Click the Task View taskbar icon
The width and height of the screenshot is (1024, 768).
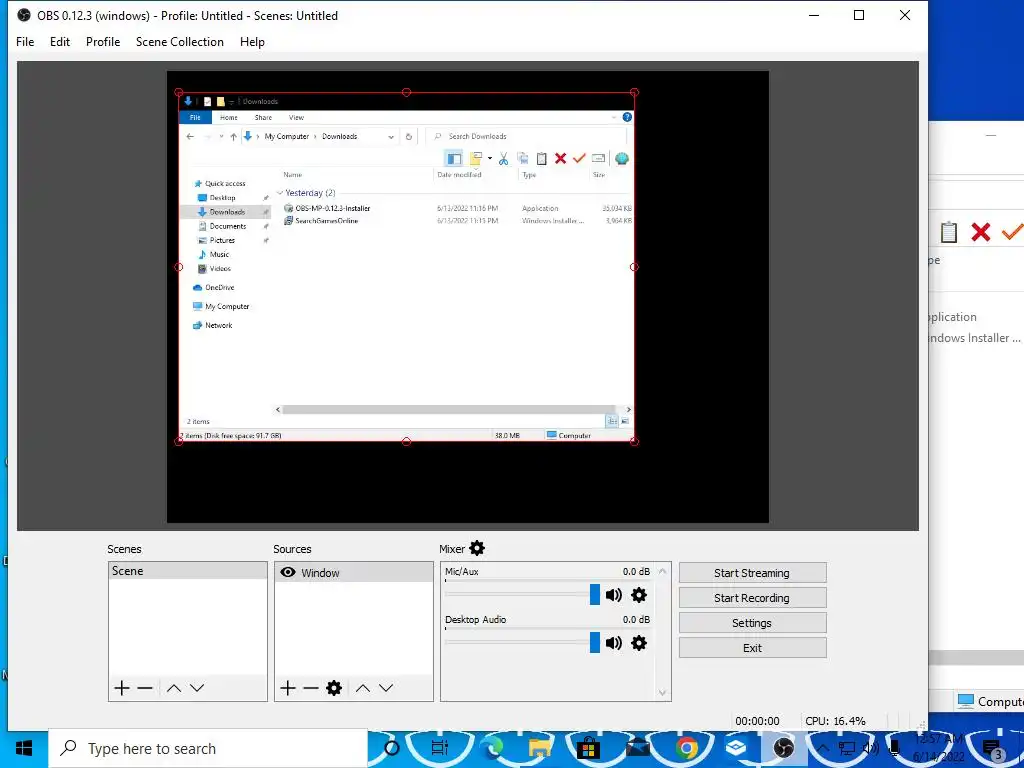point(440,748)
